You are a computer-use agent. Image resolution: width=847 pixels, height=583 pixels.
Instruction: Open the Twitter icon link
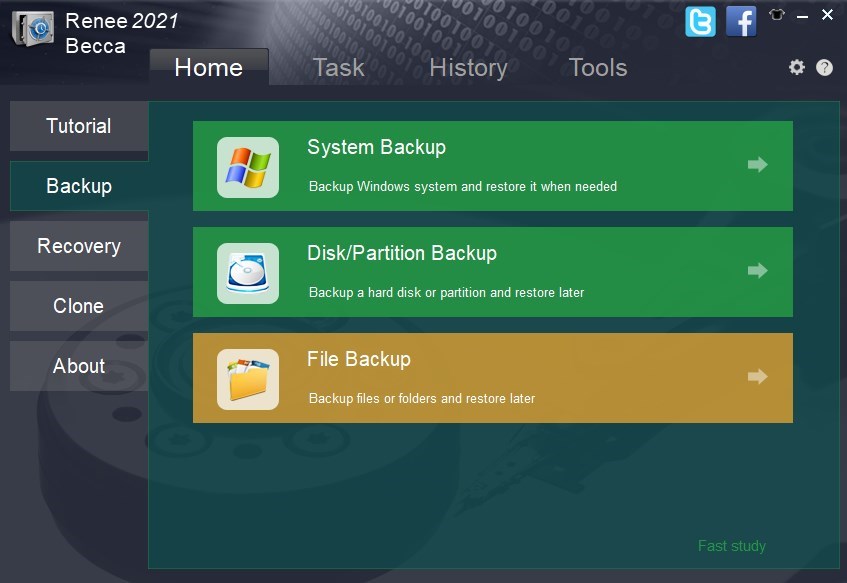tap(700, 21)
